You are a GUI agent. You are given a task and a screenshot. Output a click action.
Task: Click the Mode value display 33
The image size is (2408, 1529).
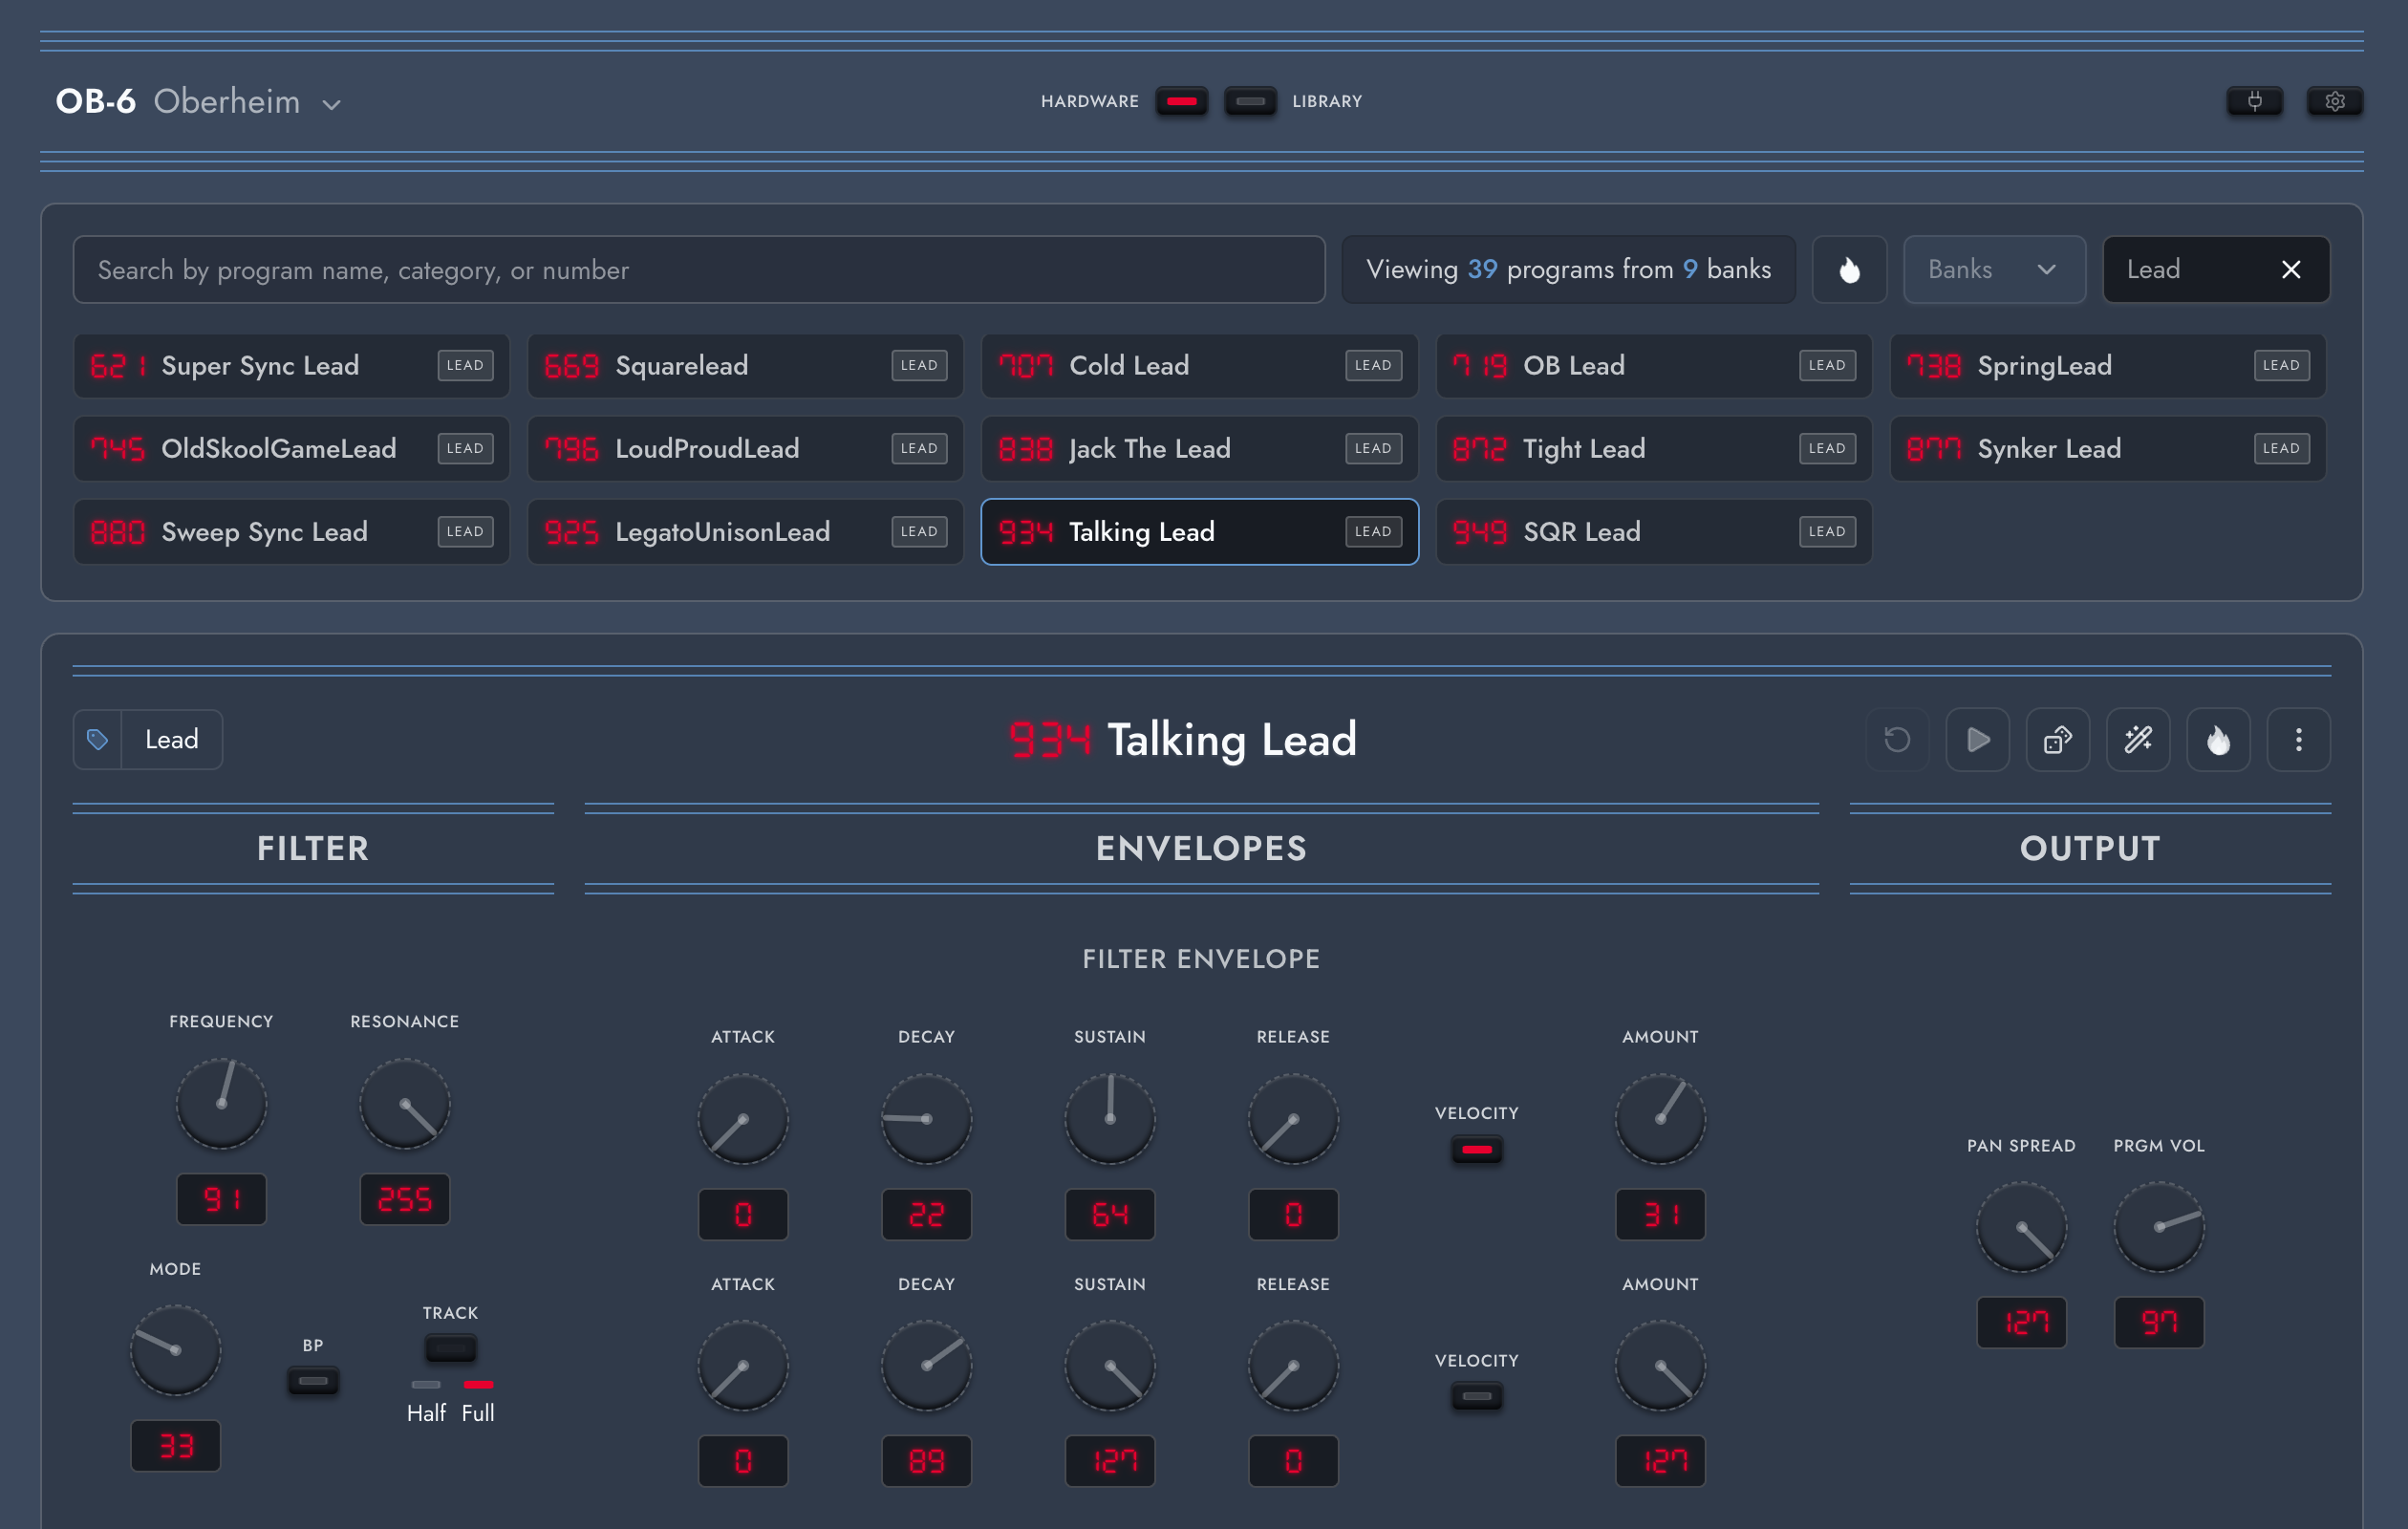pyautogui.click(x=175, y=1446)
